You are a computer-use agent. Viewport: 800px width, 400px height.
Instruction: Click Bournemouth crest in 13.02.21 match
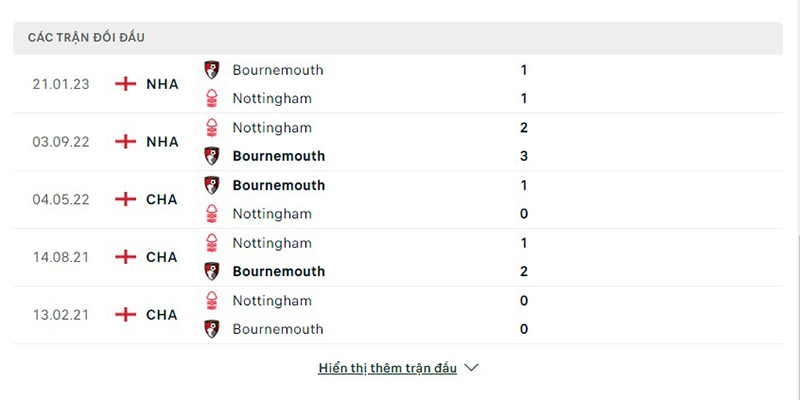(212, 329)
